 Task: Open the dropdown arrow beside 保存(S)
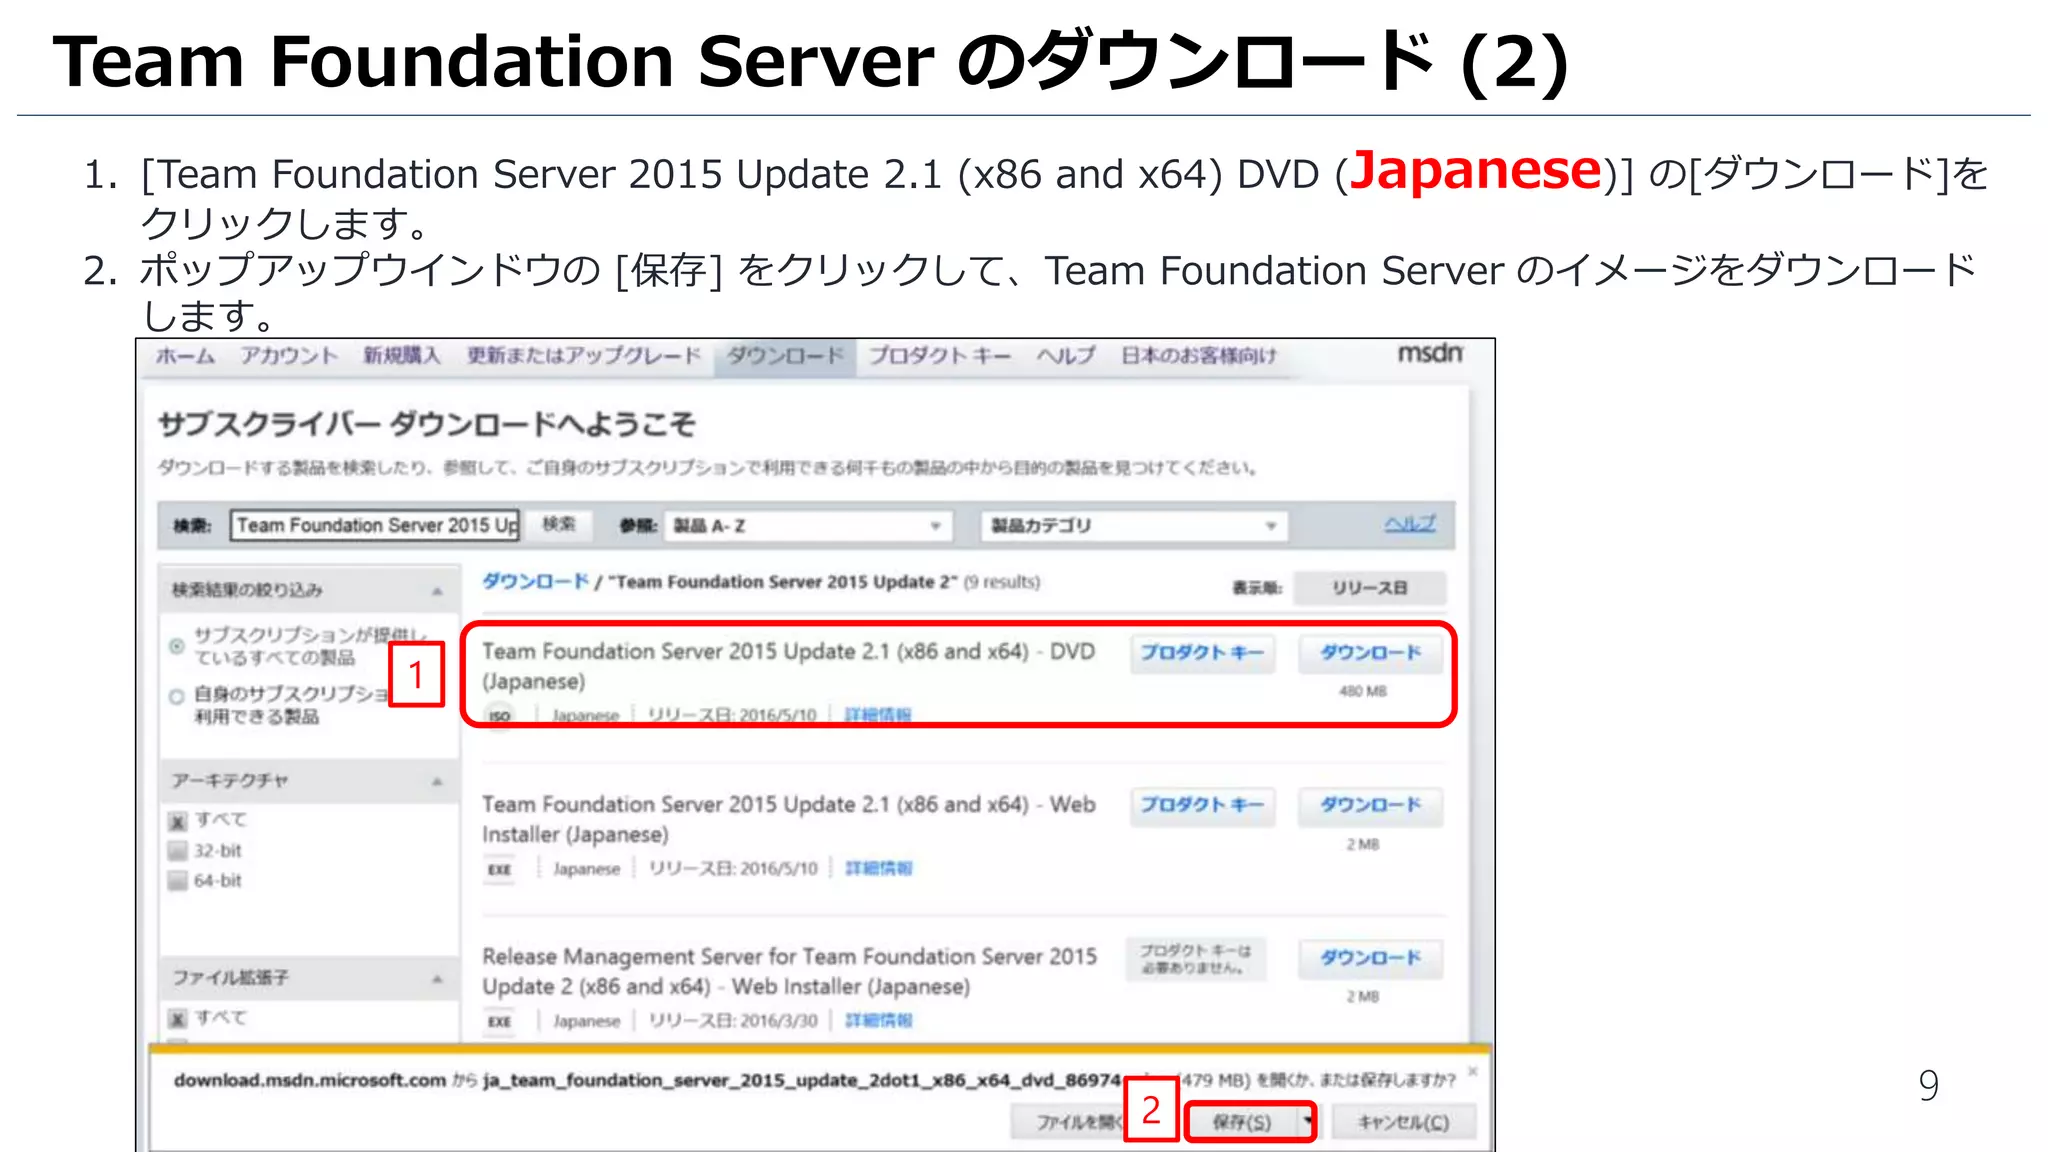coord(1306,1123)
